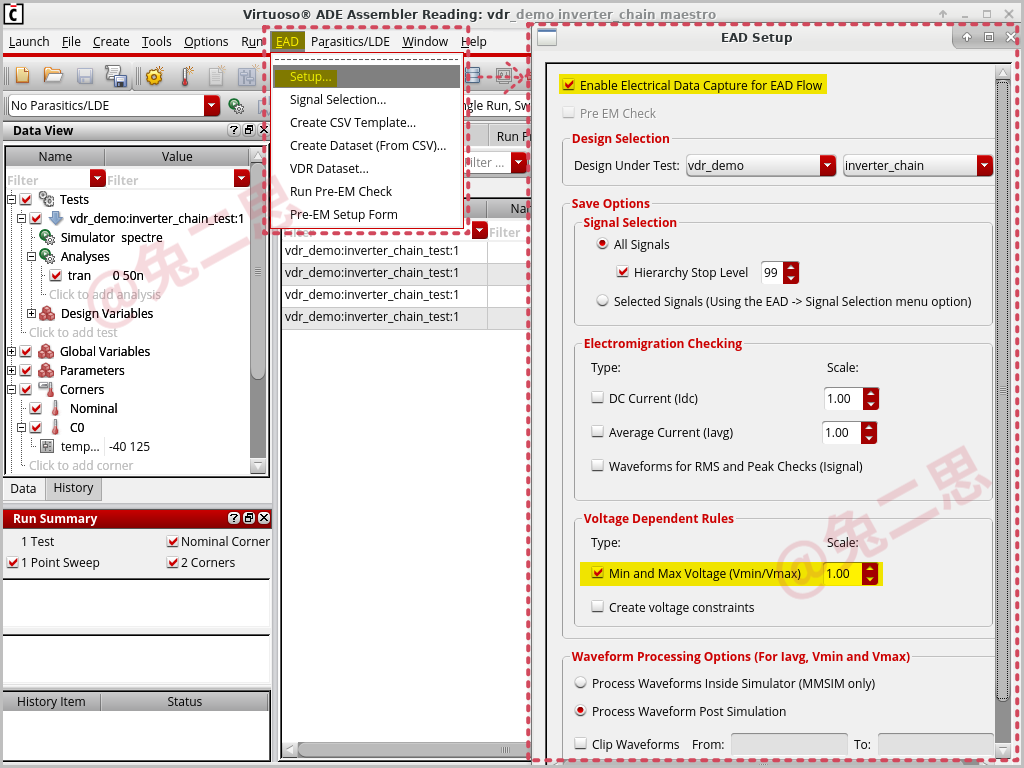Switch to the History tab
The height and width of the screenshot is (768, 1024).
click(x=73, y=488)
